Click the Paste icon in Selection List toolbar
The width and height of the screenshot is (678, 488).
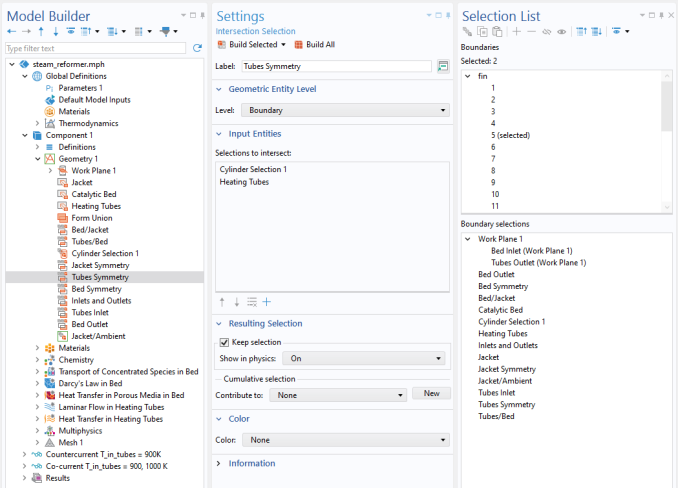(497, 32)
